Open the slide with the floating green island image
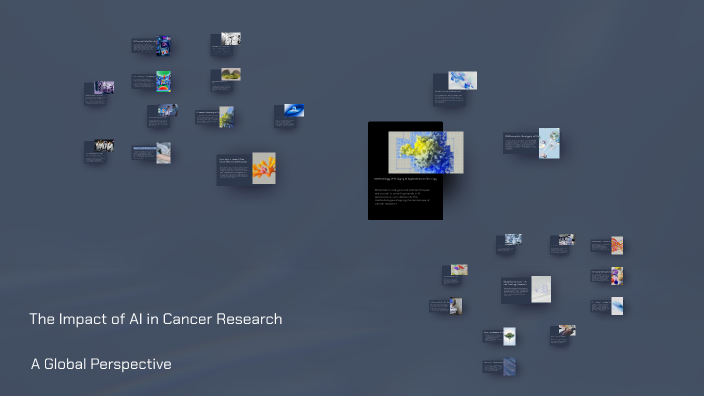 point(499,337)
